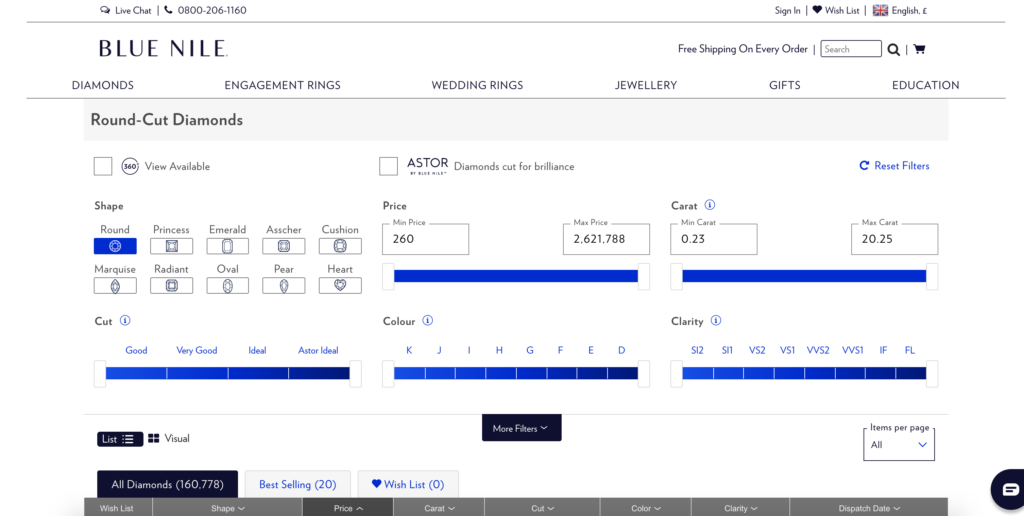The height and width of the screenshot is (516, 1024).
Task: Open the EDUCATION menu
Action: pos(925,85)
